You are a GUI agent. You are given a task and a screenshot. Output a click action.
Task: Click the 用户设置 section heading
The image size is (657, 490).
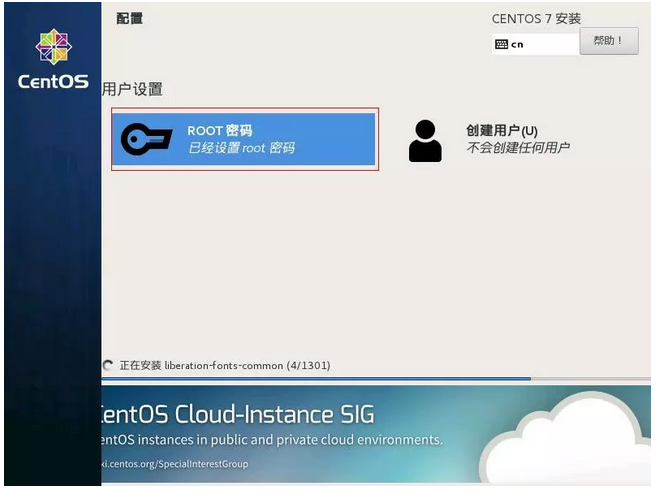(132, 89)
